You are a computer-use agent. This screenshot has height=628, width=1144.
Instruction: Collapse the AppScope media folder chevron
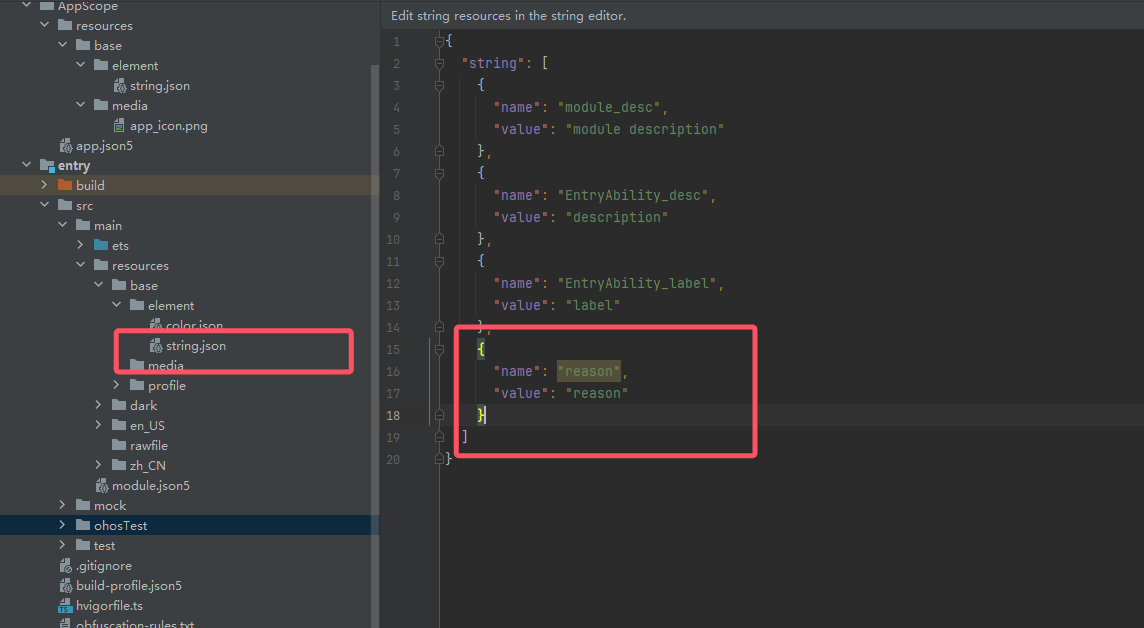tap(80, 105)
